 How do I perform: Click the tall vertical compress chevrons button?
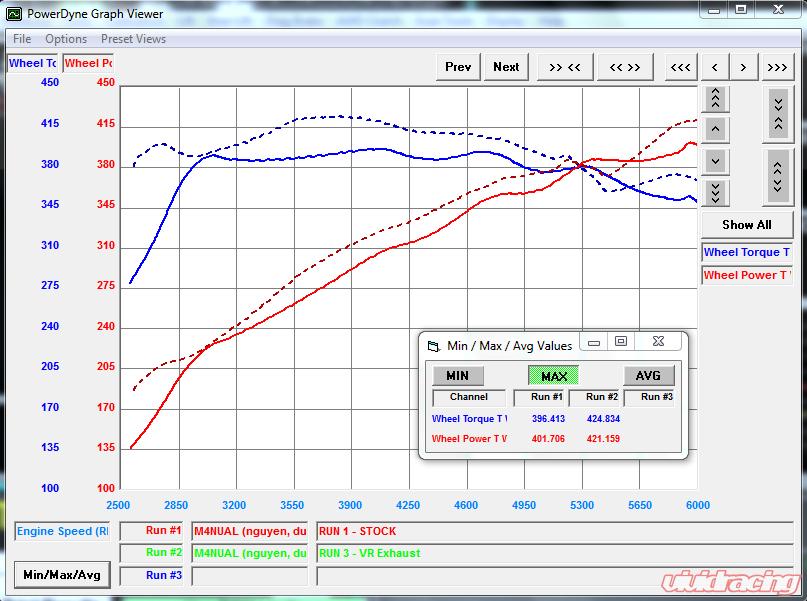778,115
